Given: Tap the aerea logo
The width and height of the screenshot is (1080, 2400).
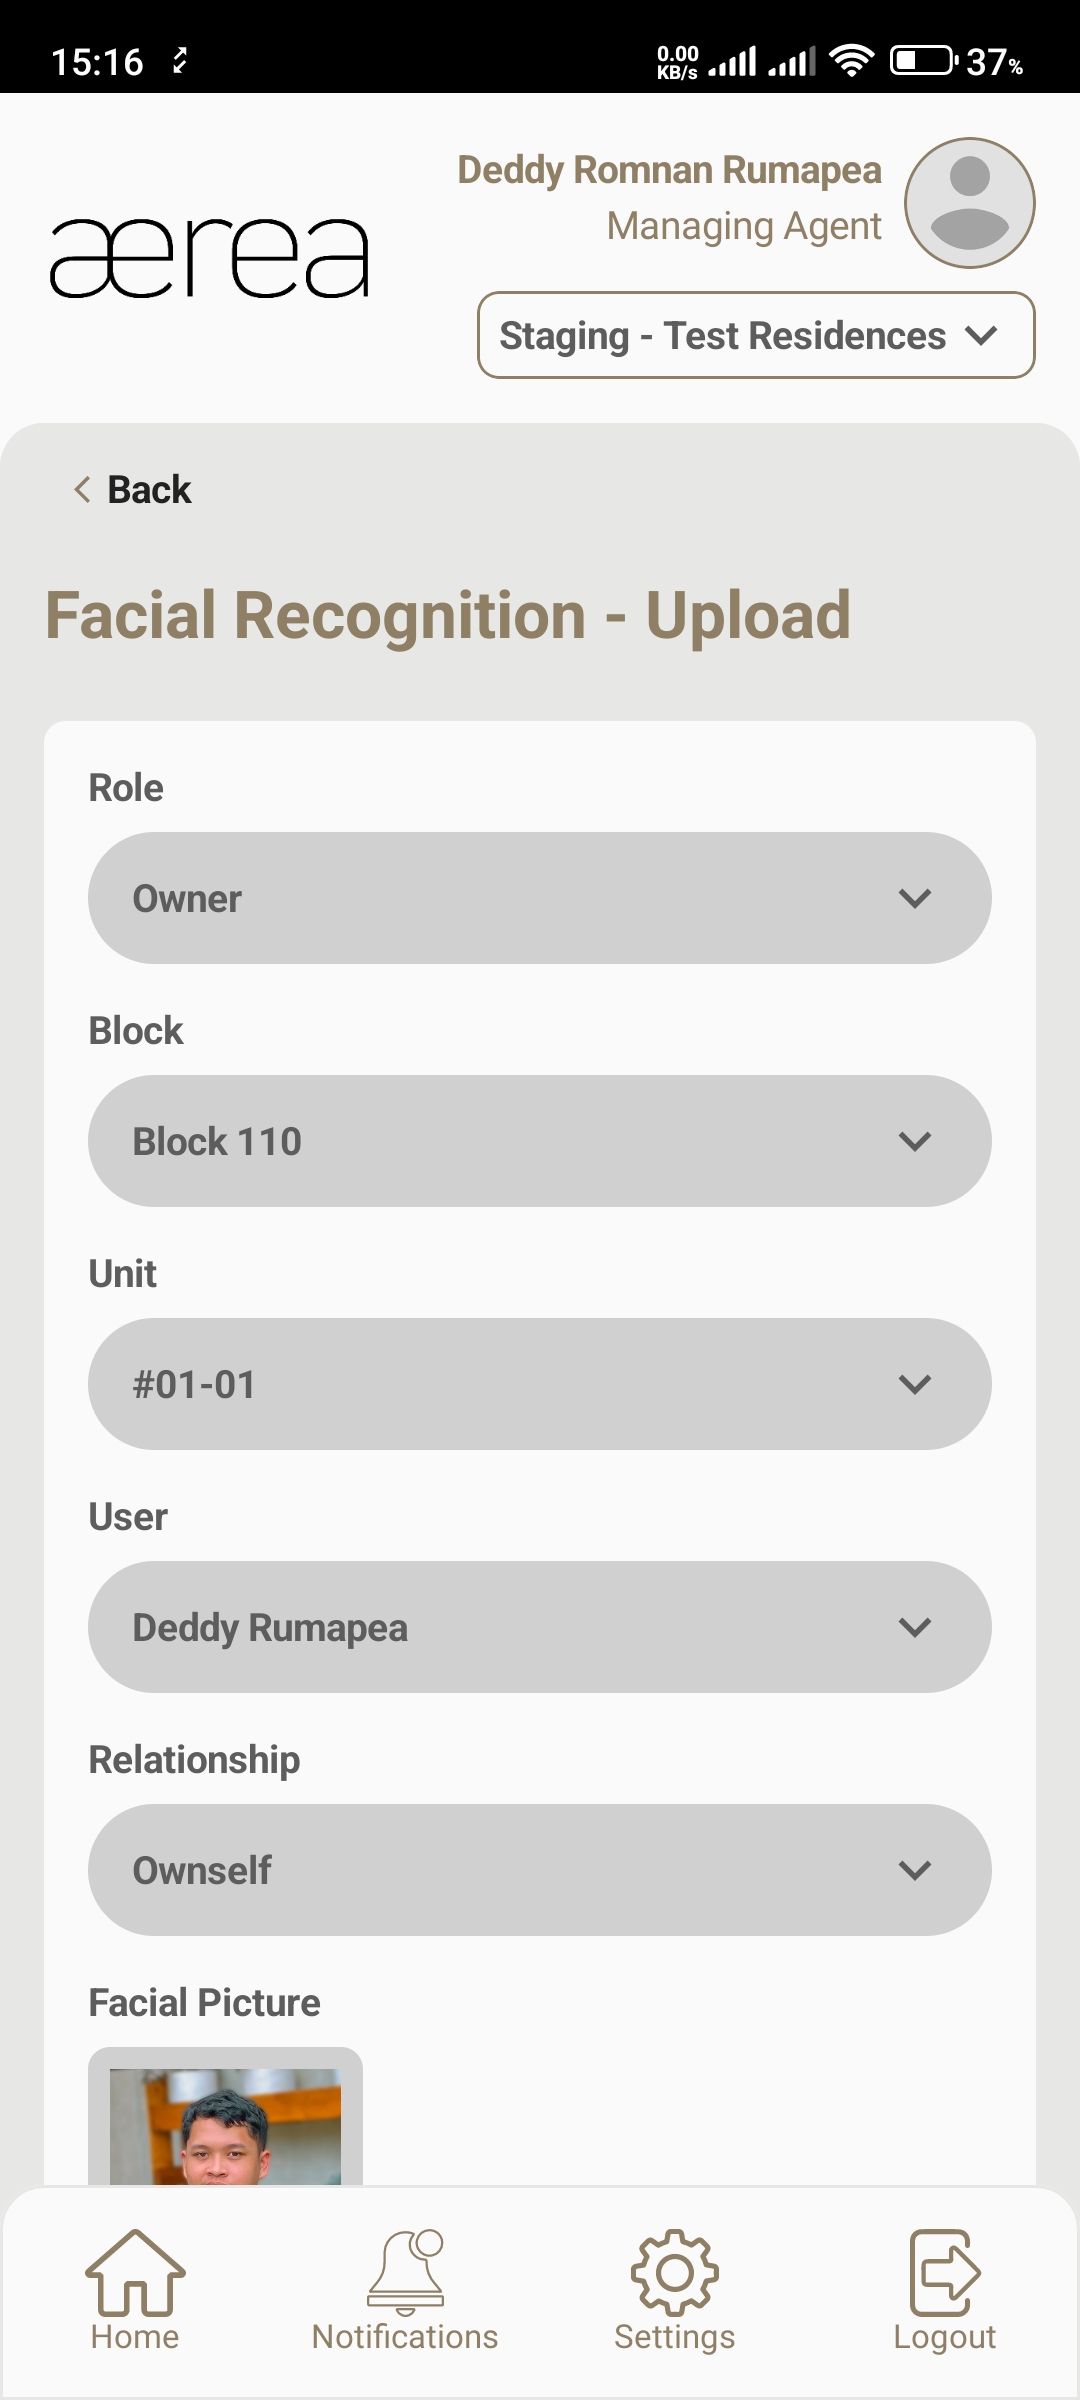Looking at the screenshot, I should click(209, 258).
